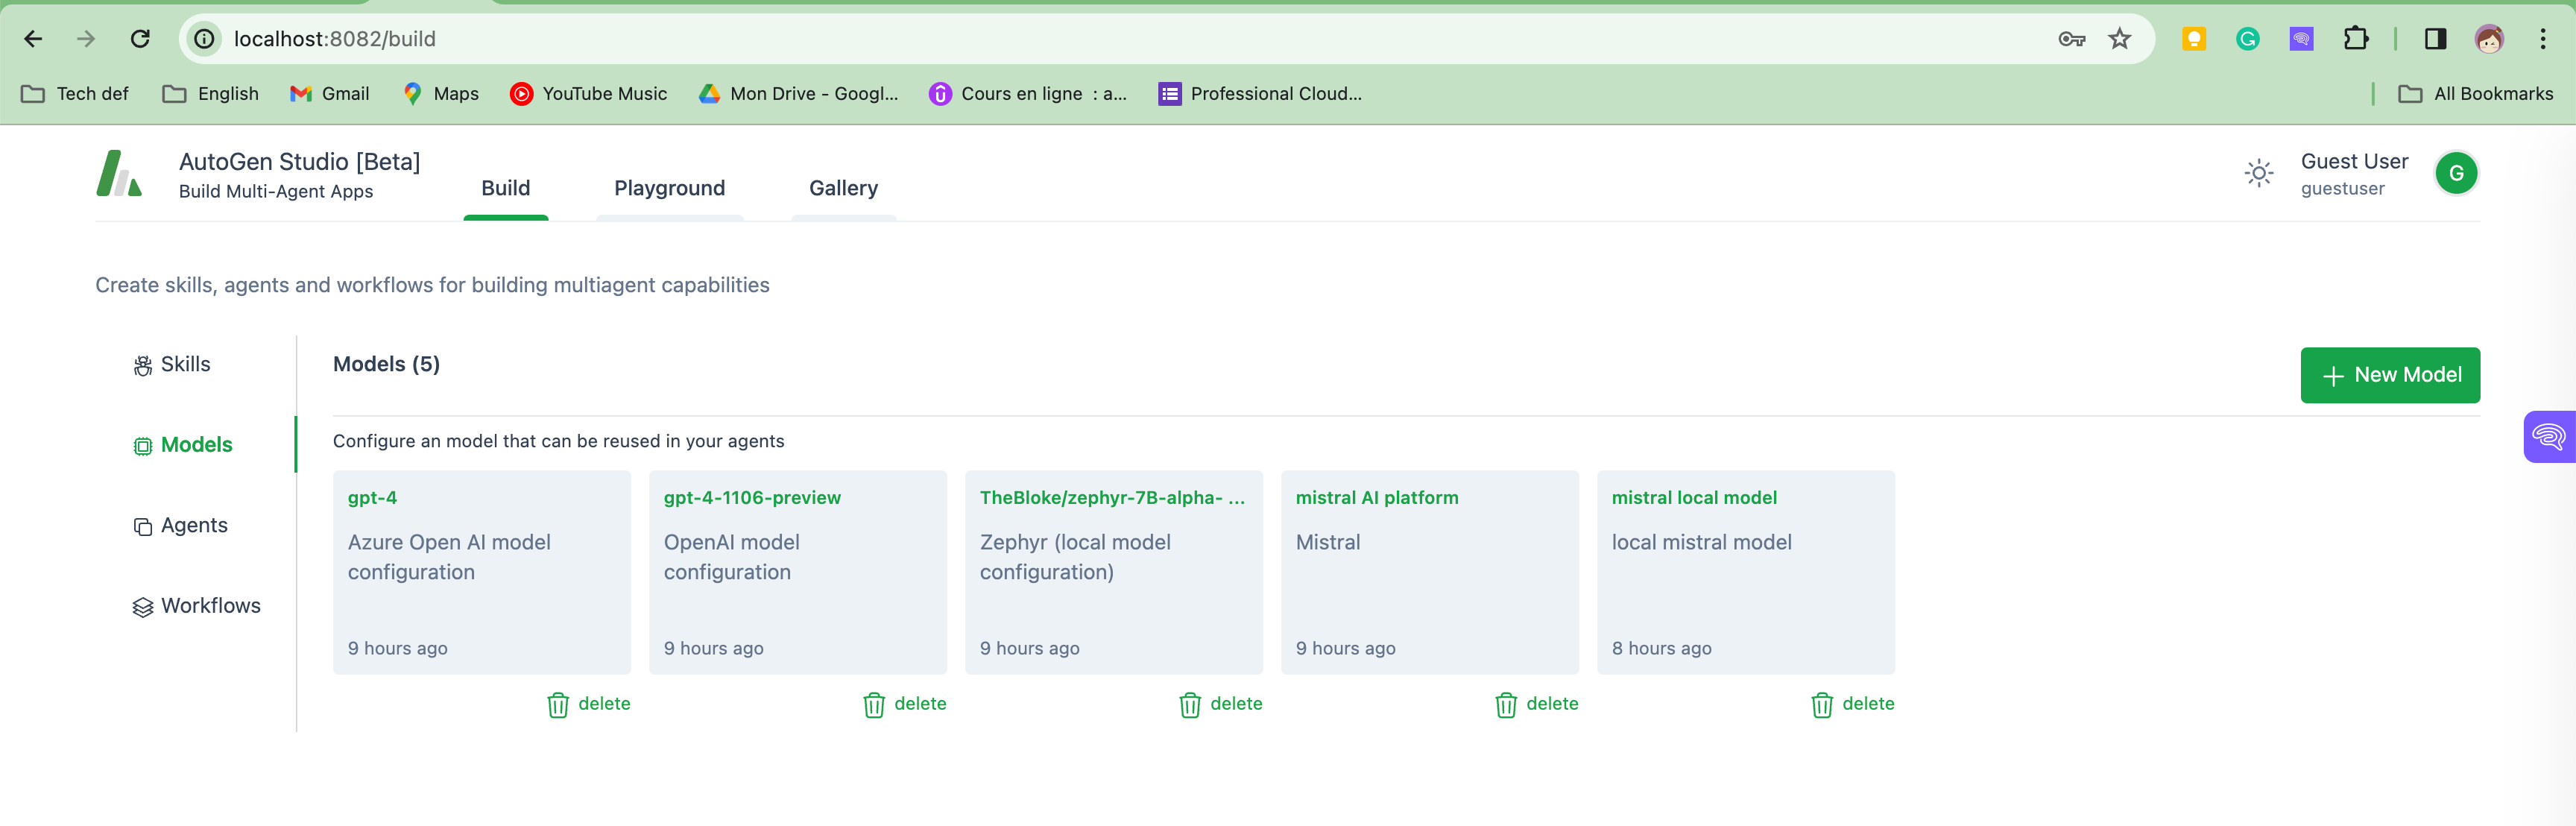Open the mistral AI platform model card
Screen dimensions: 2576x826
pos(1429,572)
